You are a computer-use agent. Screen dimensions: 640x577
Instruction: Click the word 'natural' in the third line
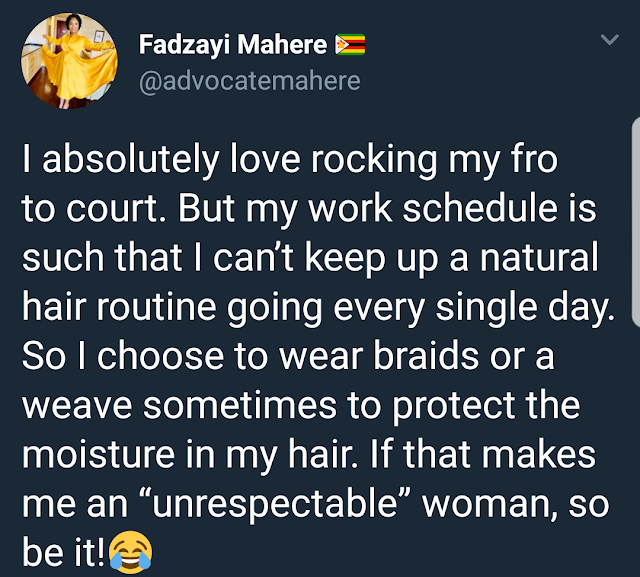(539, 257)
